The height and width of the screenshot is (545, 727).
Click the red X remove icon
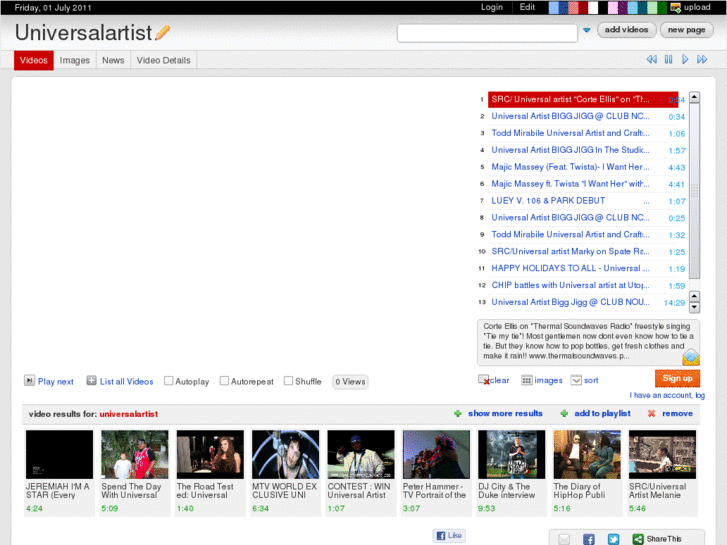[651, 413]
